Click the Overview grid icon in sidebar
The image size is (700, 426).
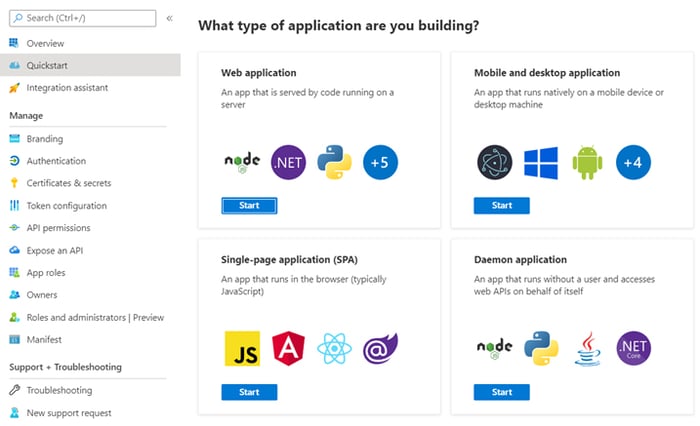click(14, 43)
